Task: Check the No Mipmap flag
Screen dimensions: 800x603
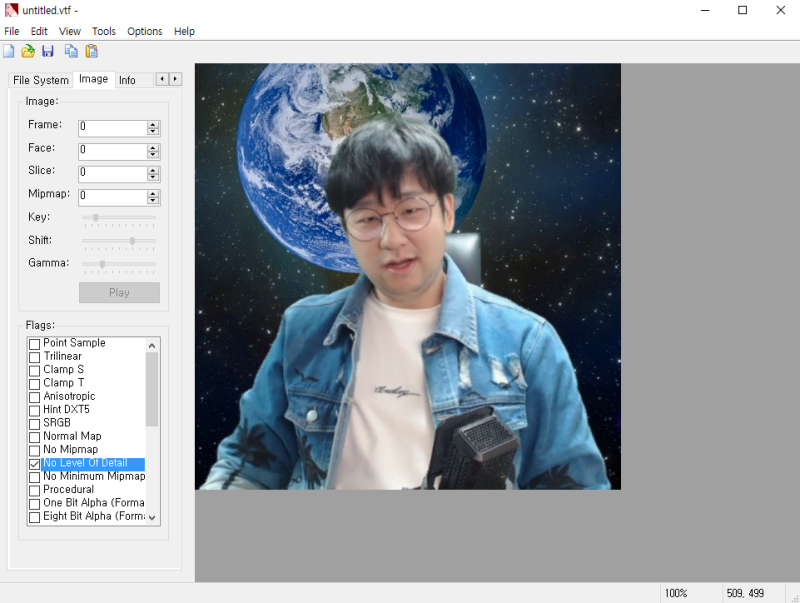Action: (x=34, y=450)
